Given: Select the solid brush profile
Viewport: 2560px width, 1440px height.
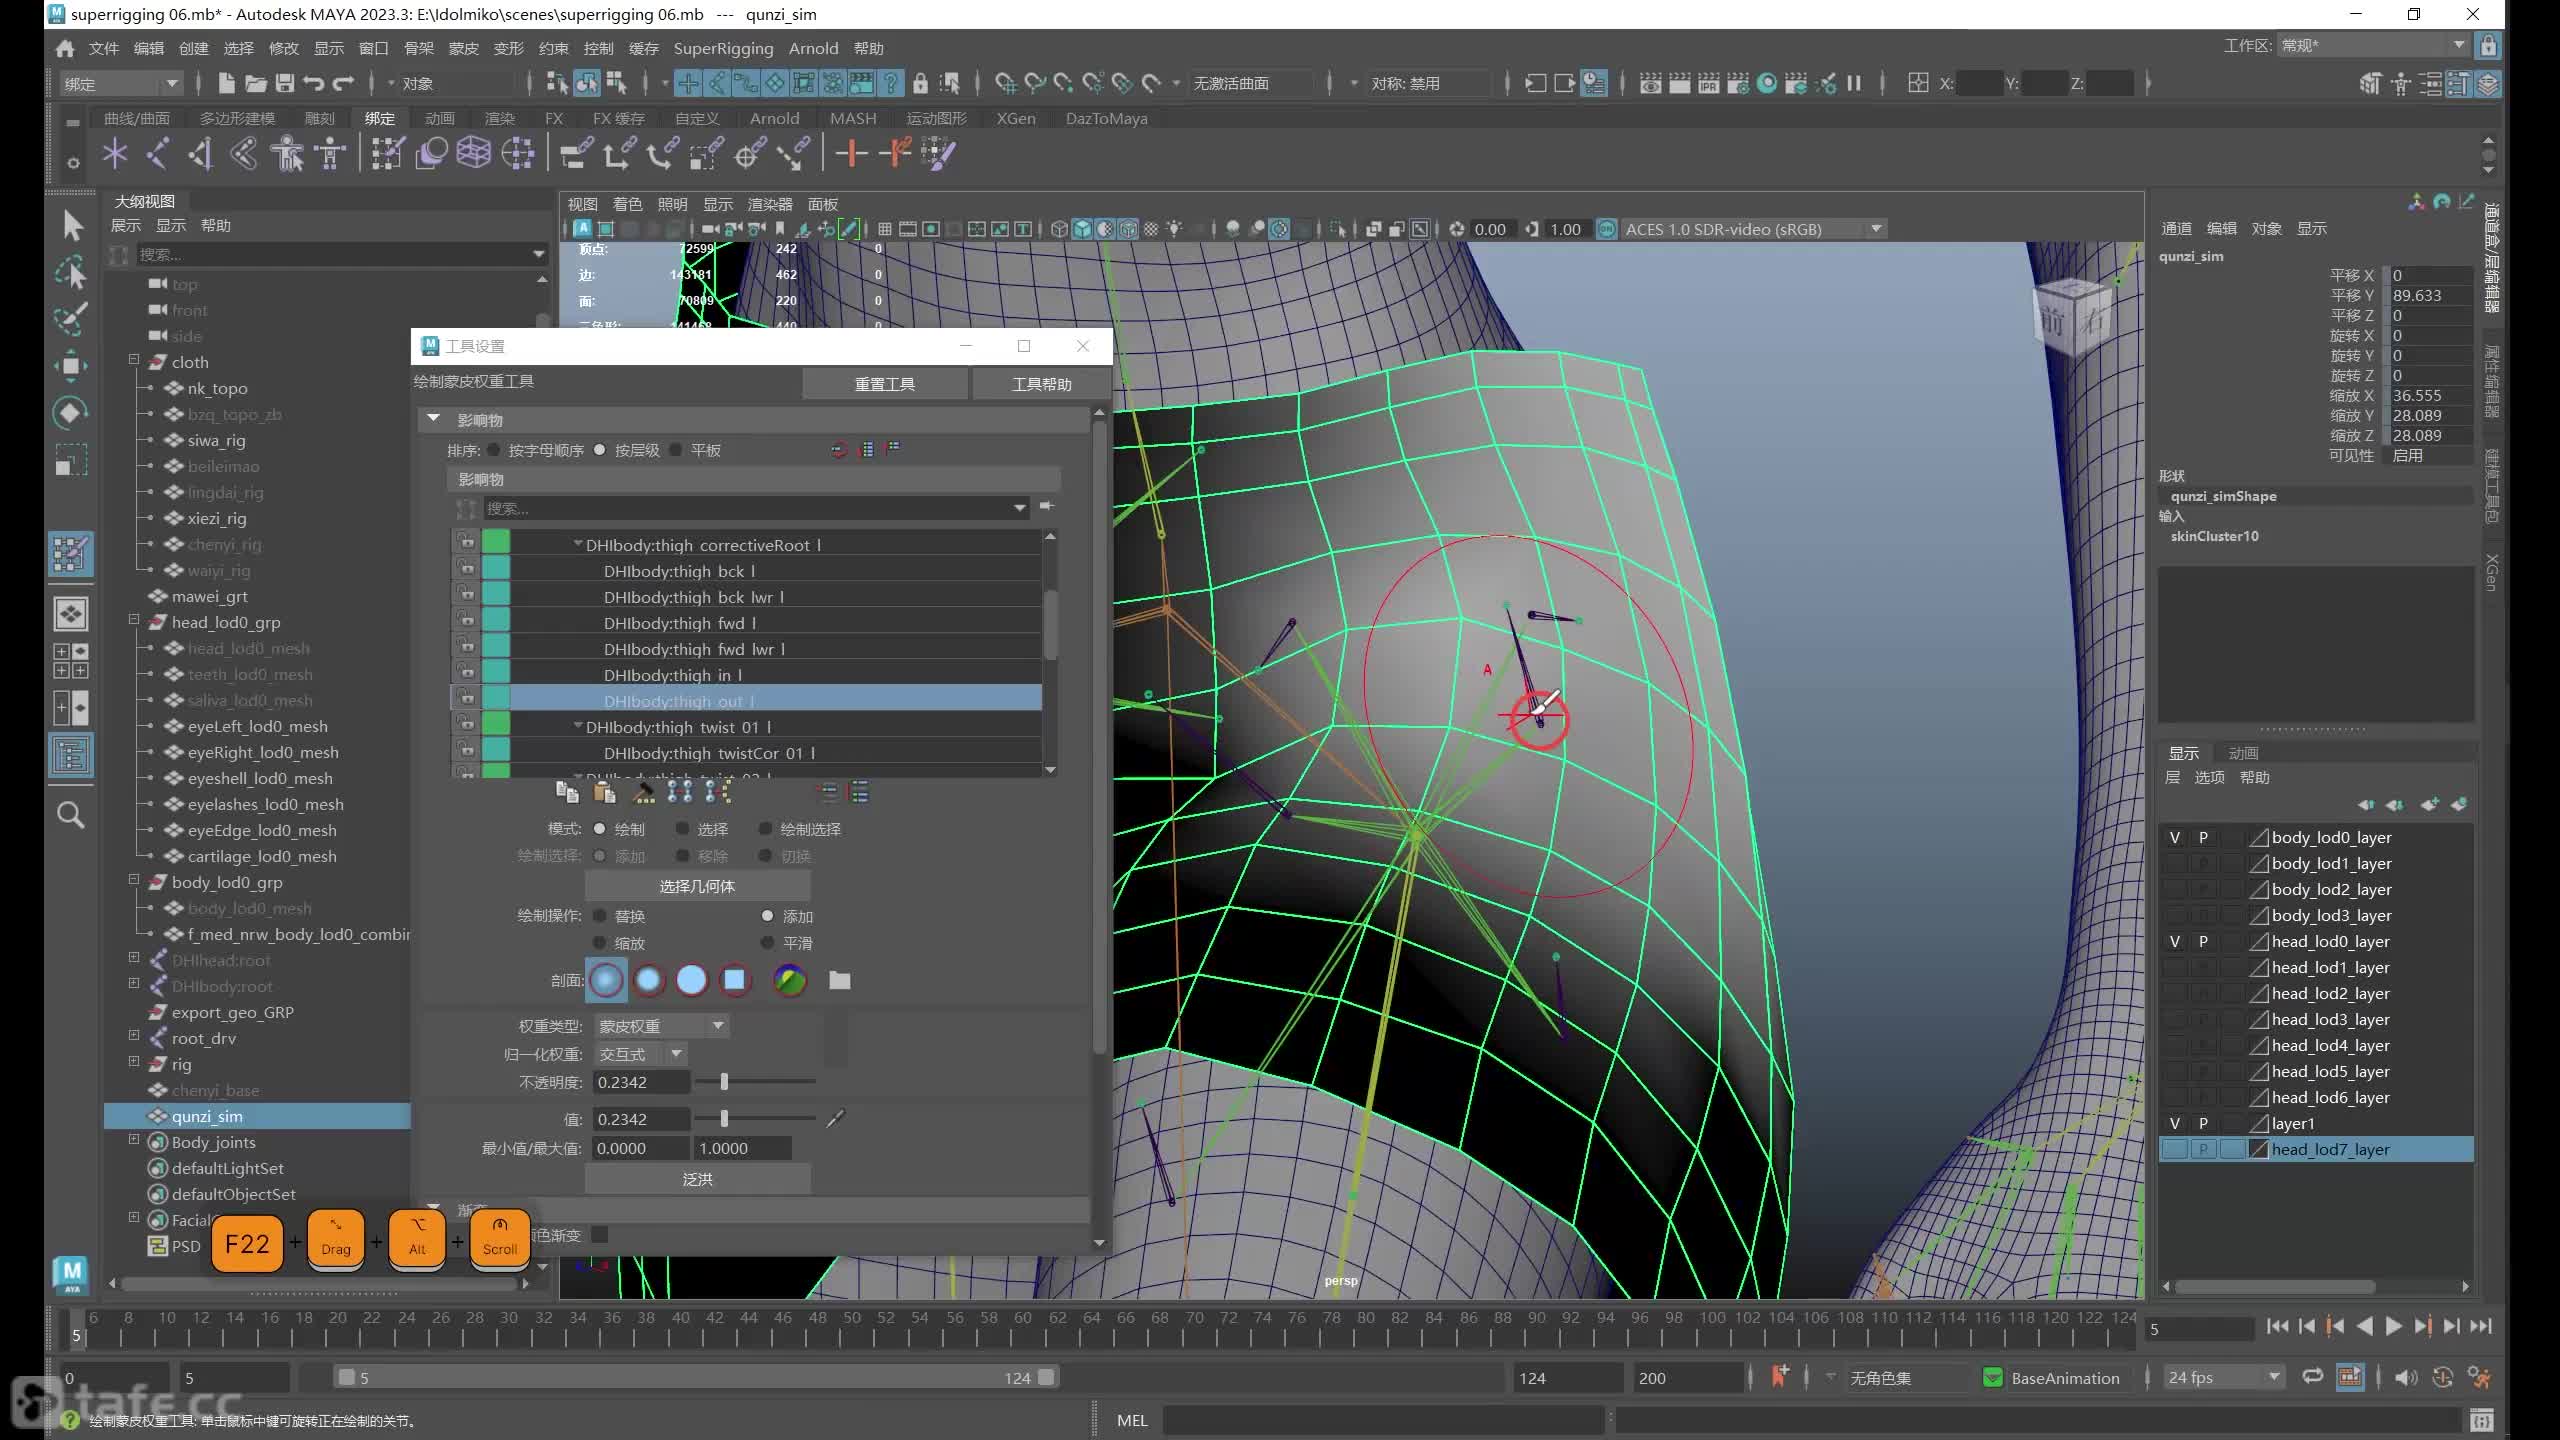Looking at the screenshot, I should tap(691, 980).
